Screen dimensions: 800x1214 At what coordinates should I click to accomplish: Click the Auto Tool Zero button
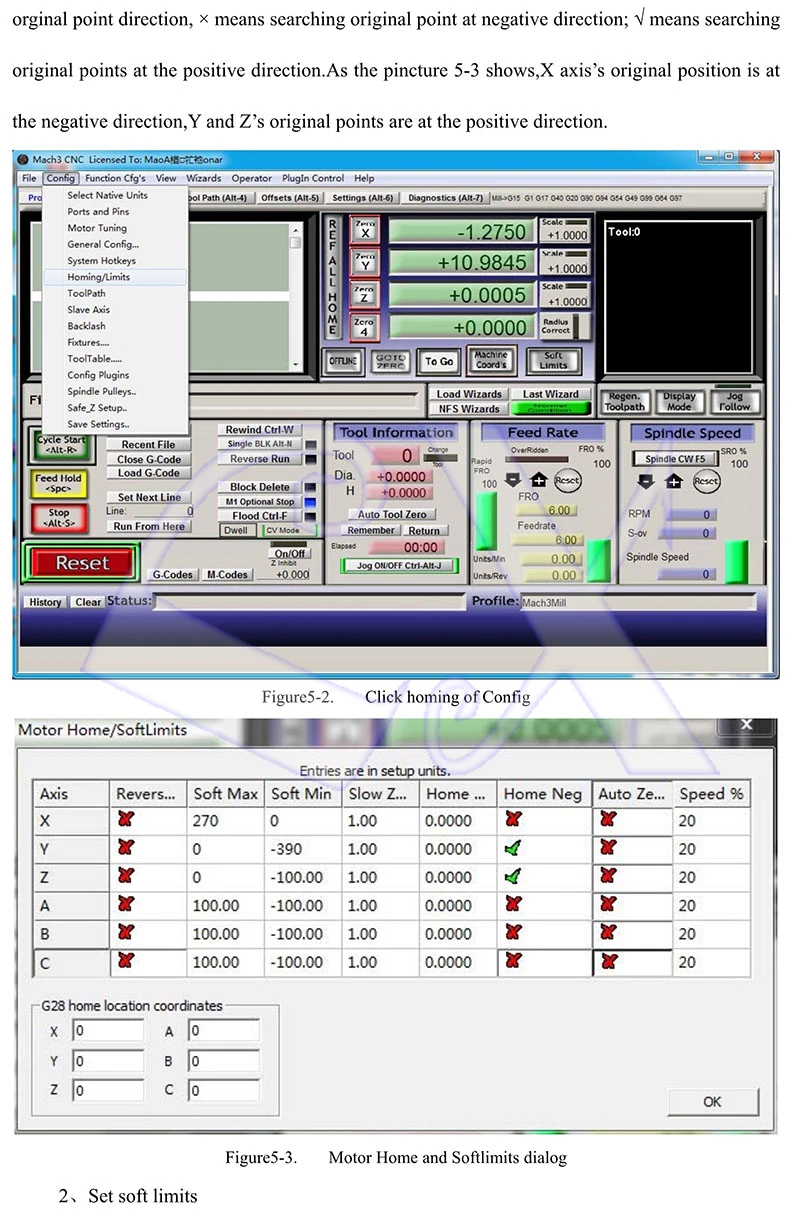[x=392, y=514]
